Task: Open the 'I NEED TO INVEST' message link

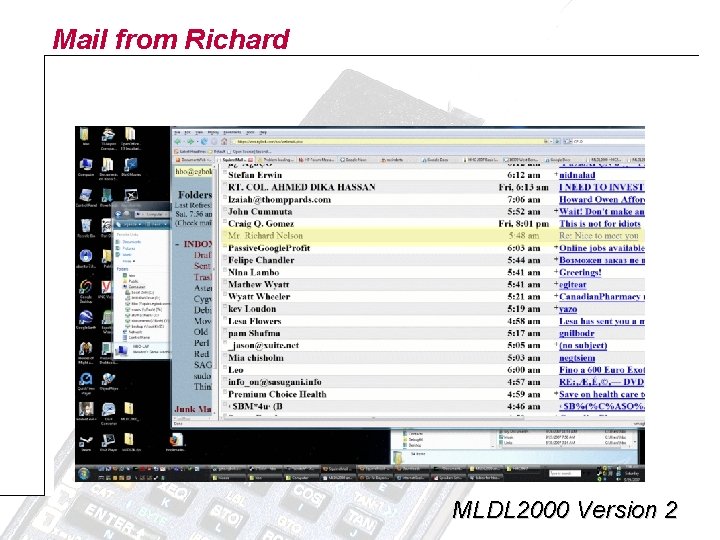Action: click(x=602, y=187)
